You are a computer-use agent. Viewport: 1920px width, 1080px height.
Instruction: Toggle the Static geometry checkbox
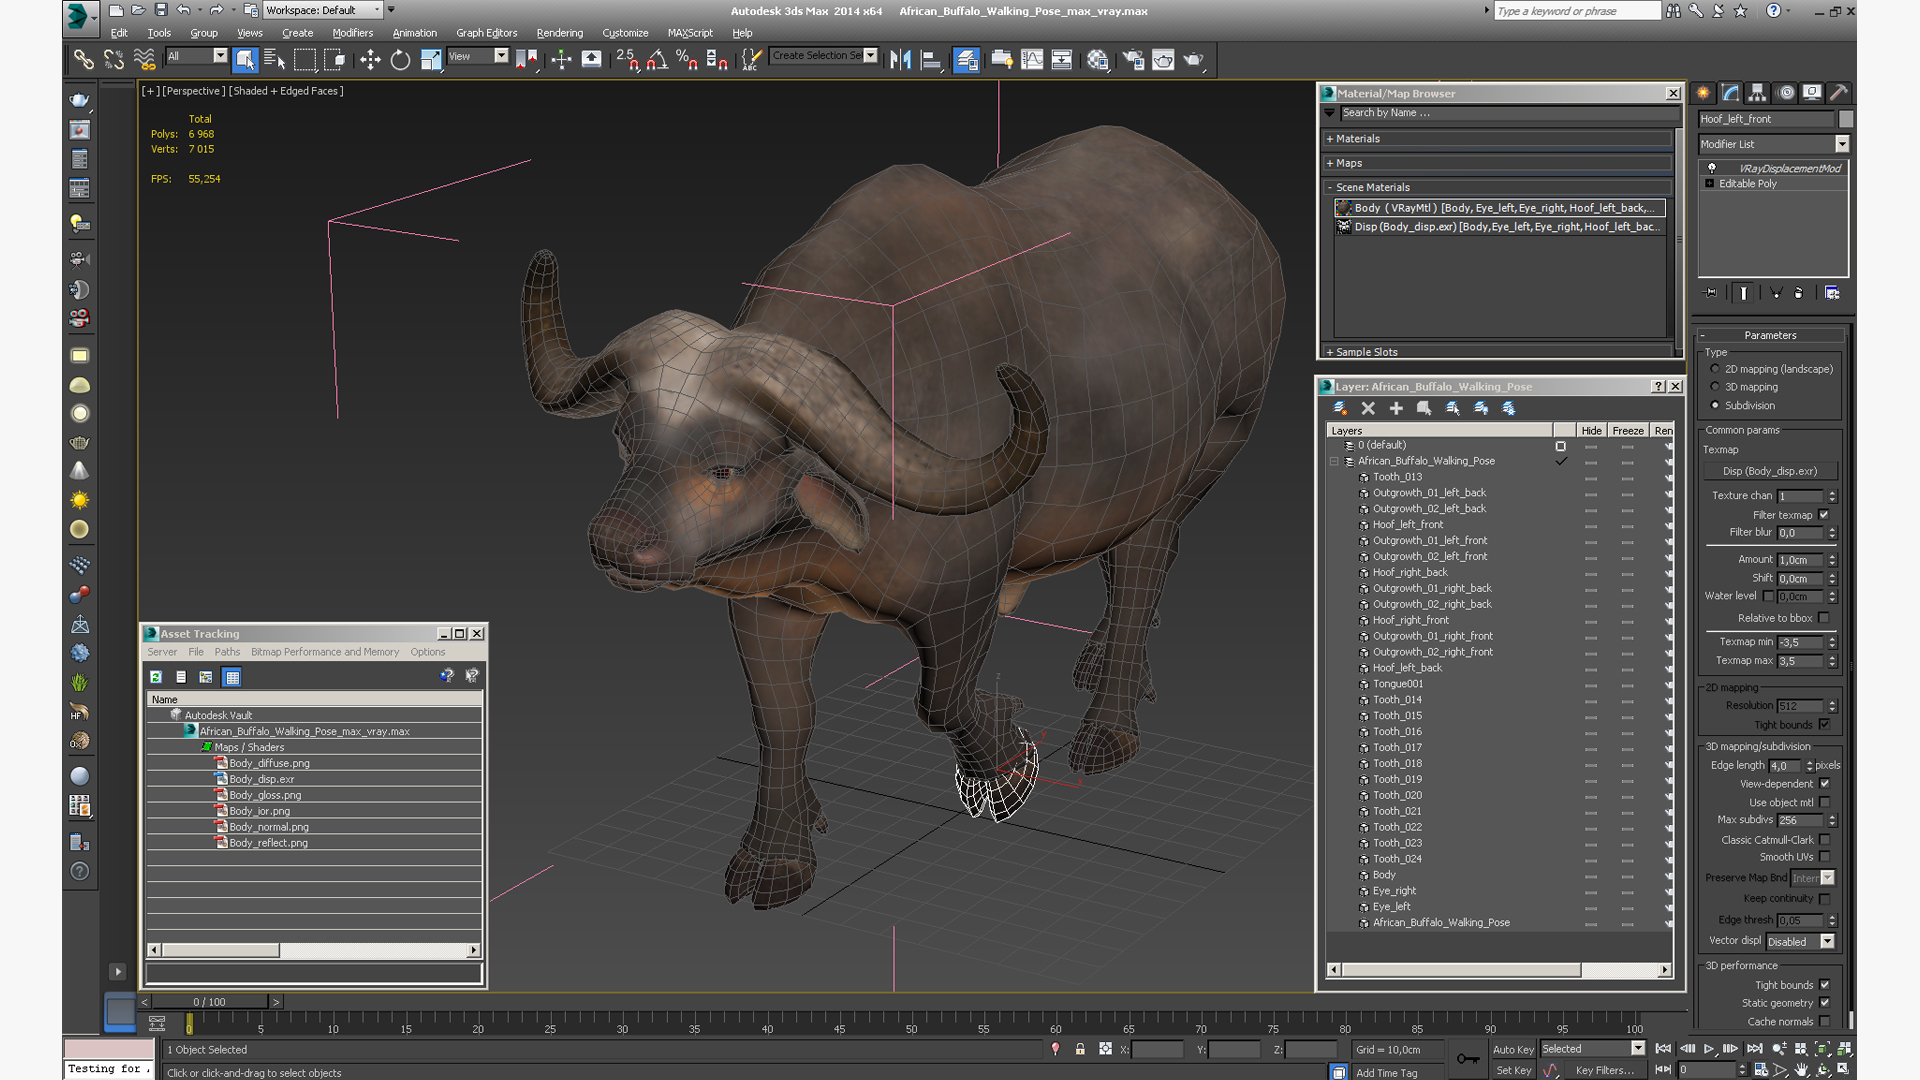[x=1824, y=1003]
